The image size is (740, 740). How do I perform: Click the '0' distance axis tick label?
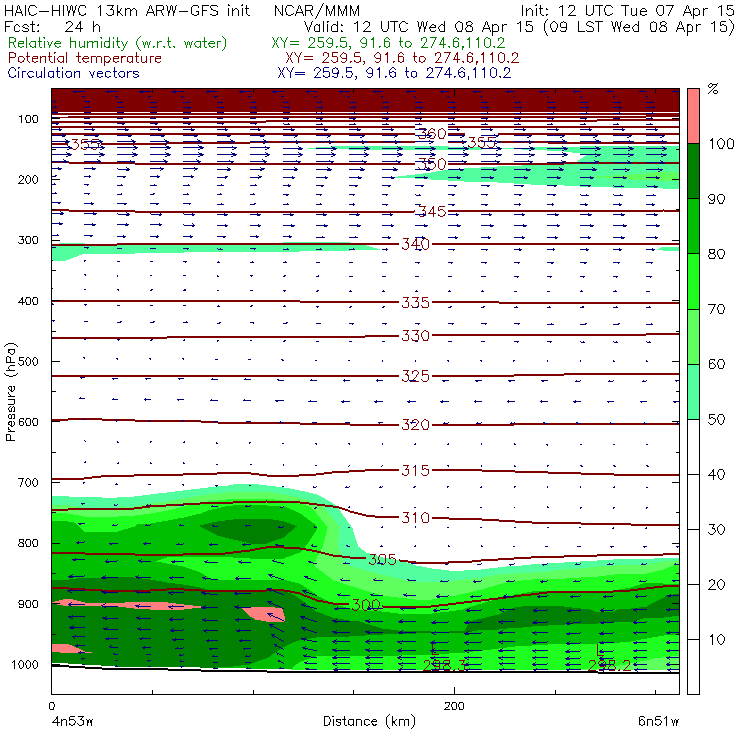coord(51,706)
